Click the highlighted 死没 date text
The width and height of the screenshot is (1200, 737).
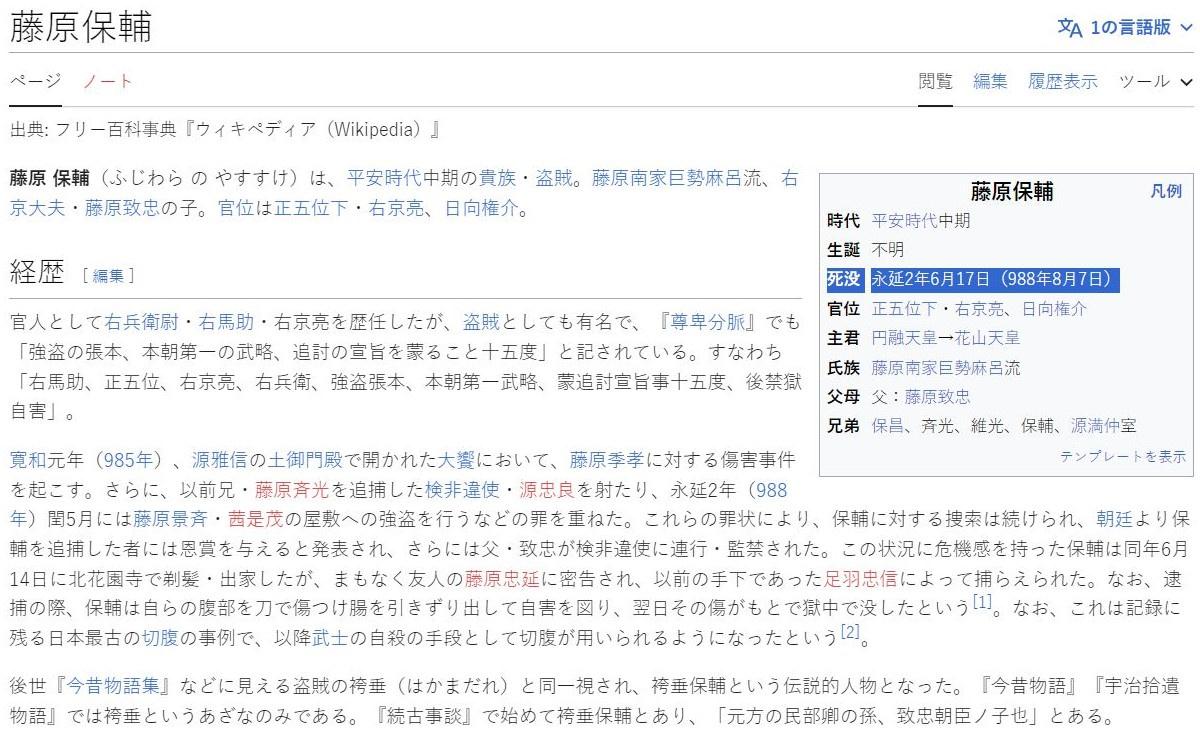click(x=993, y=279)
